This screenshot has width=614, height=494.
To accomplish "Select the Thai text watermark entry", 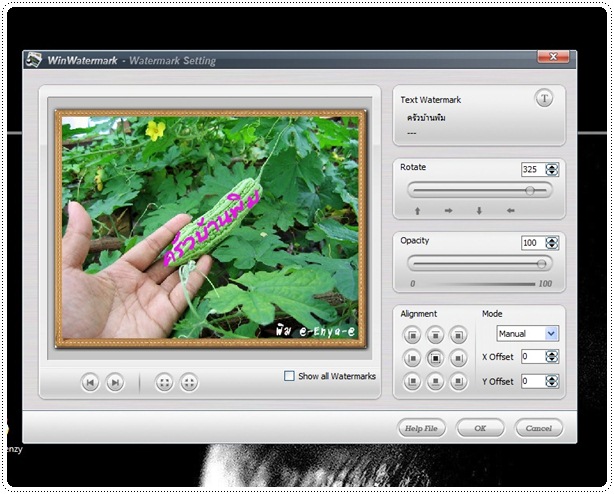I will (426, 118).
